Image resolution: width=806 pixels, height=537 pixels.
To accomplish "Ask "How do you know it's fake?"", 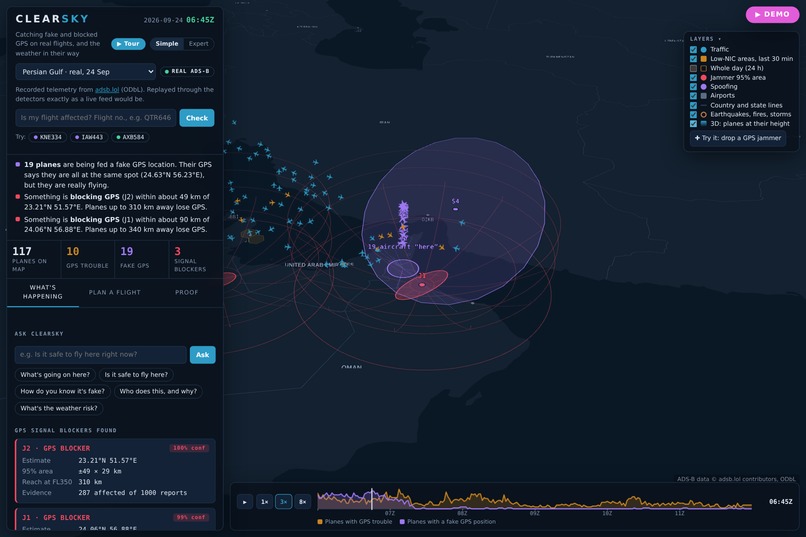I will (x=62, y=391).
